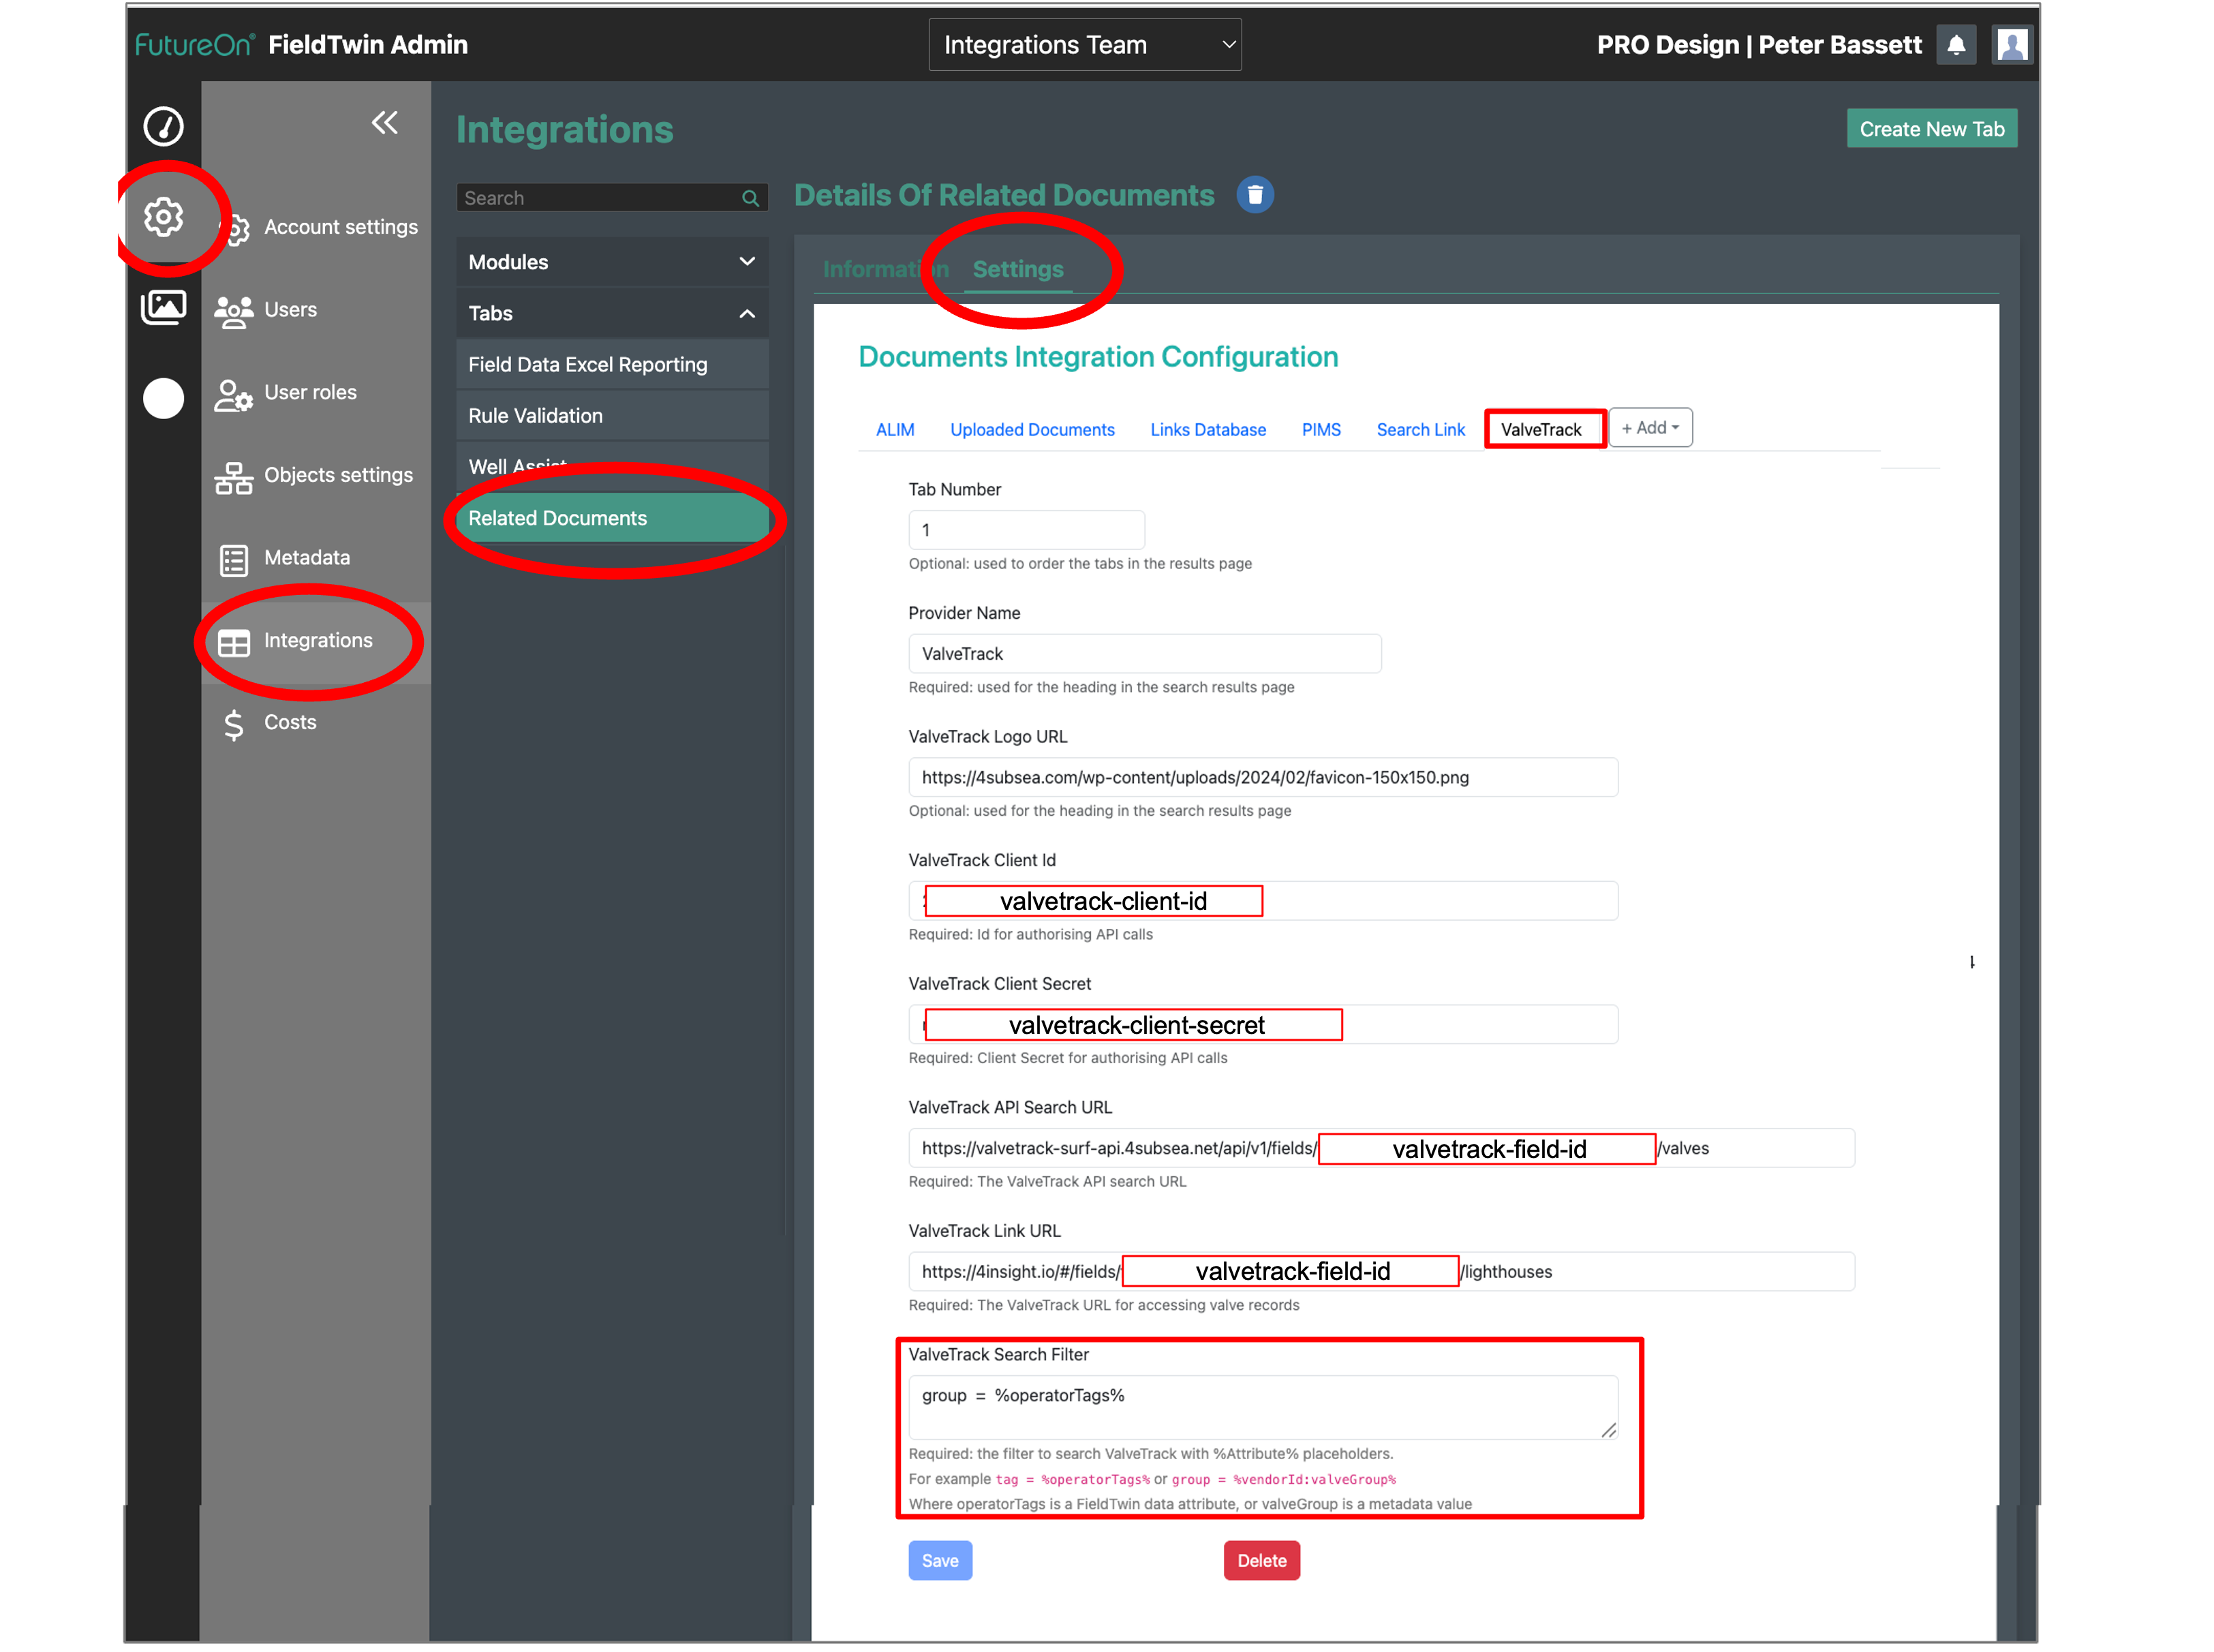Click the Objects settings hierarchy icon
The image size is (2214, 1652).
click(x=233, y=478)
